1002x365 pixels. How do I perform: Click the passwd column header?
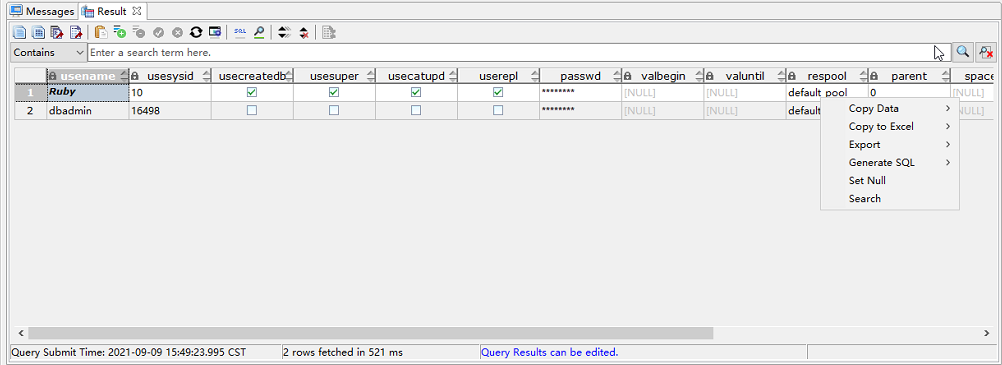coord(580,76)
